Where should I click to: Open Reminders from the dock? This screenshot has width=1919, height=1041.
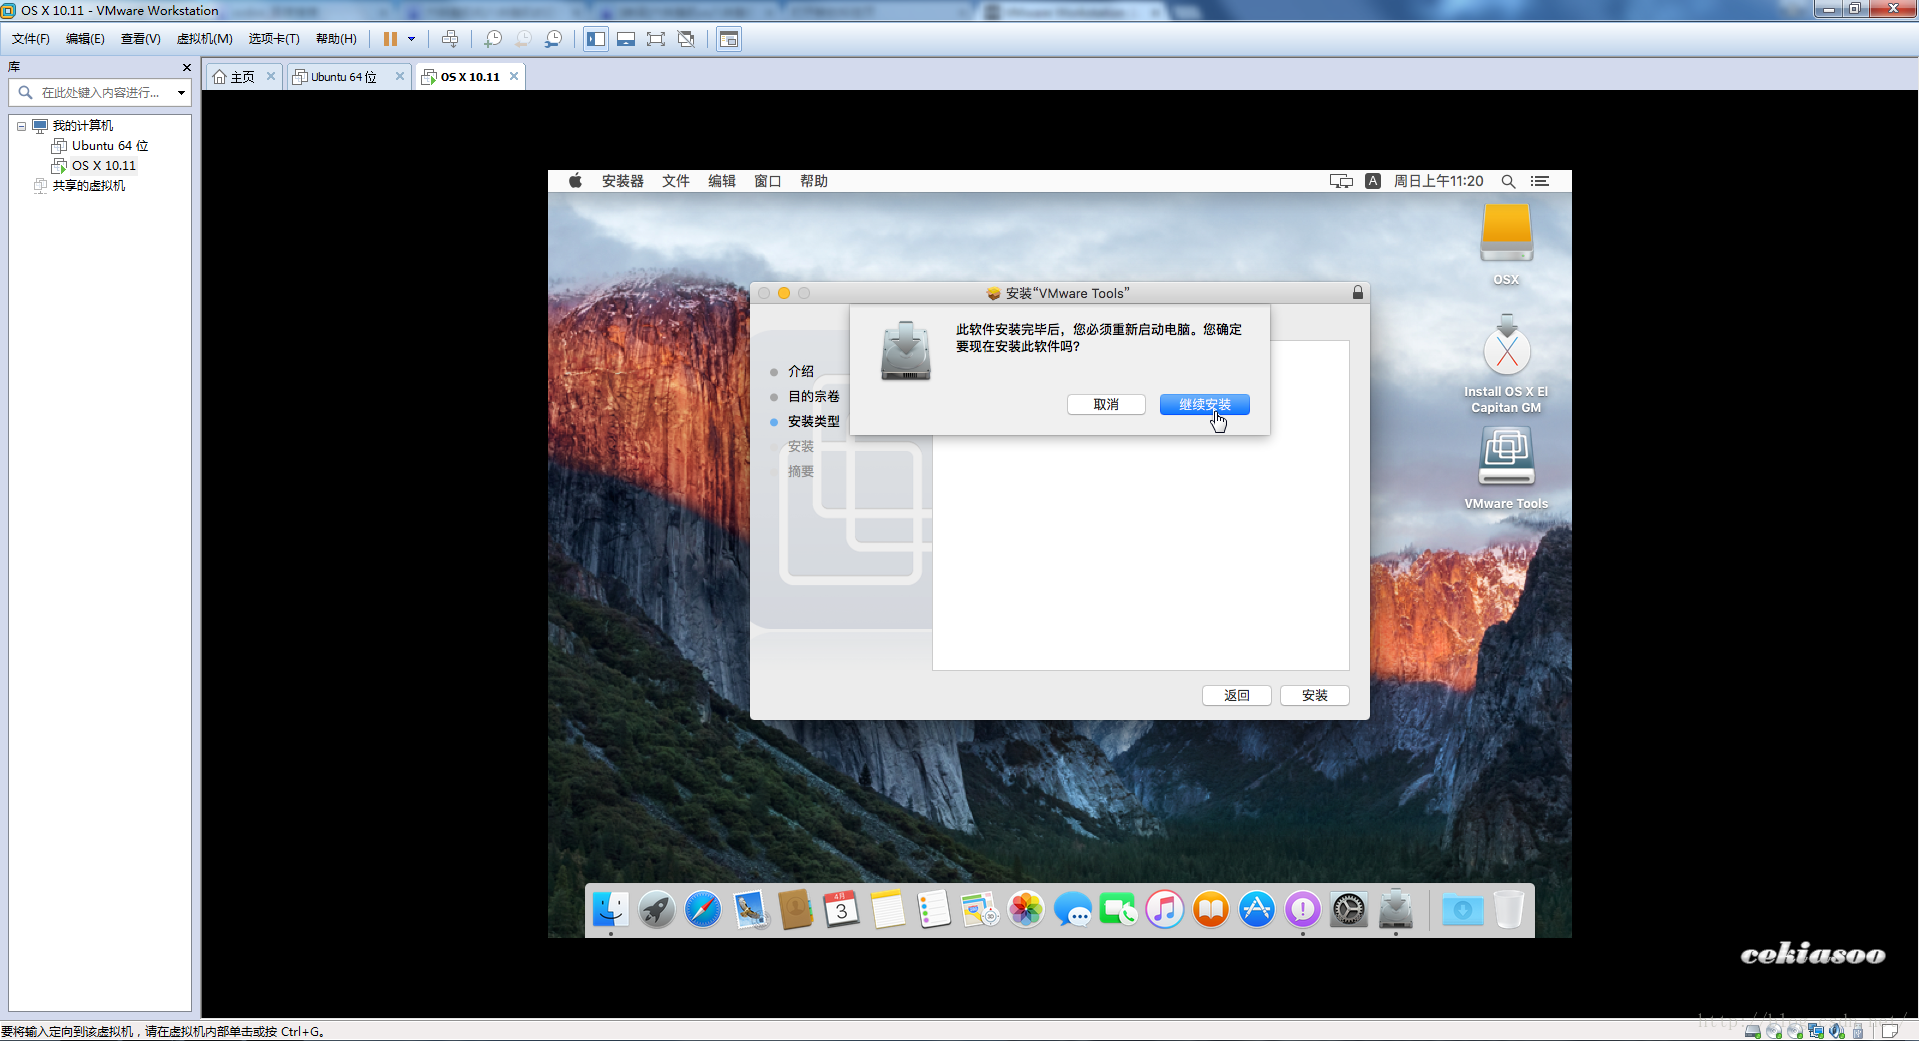(x=934, y=909)
